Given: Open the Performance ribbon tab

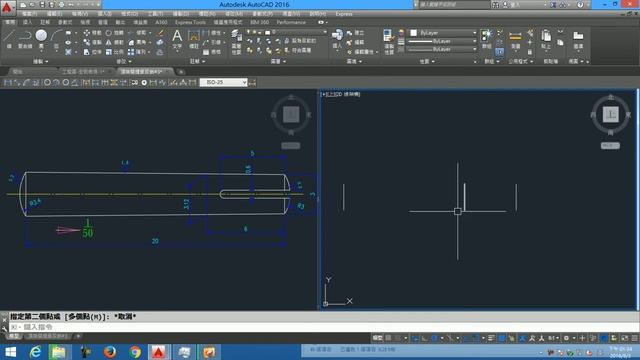Looking at the screenshot, I should click(x=291, y=22).
